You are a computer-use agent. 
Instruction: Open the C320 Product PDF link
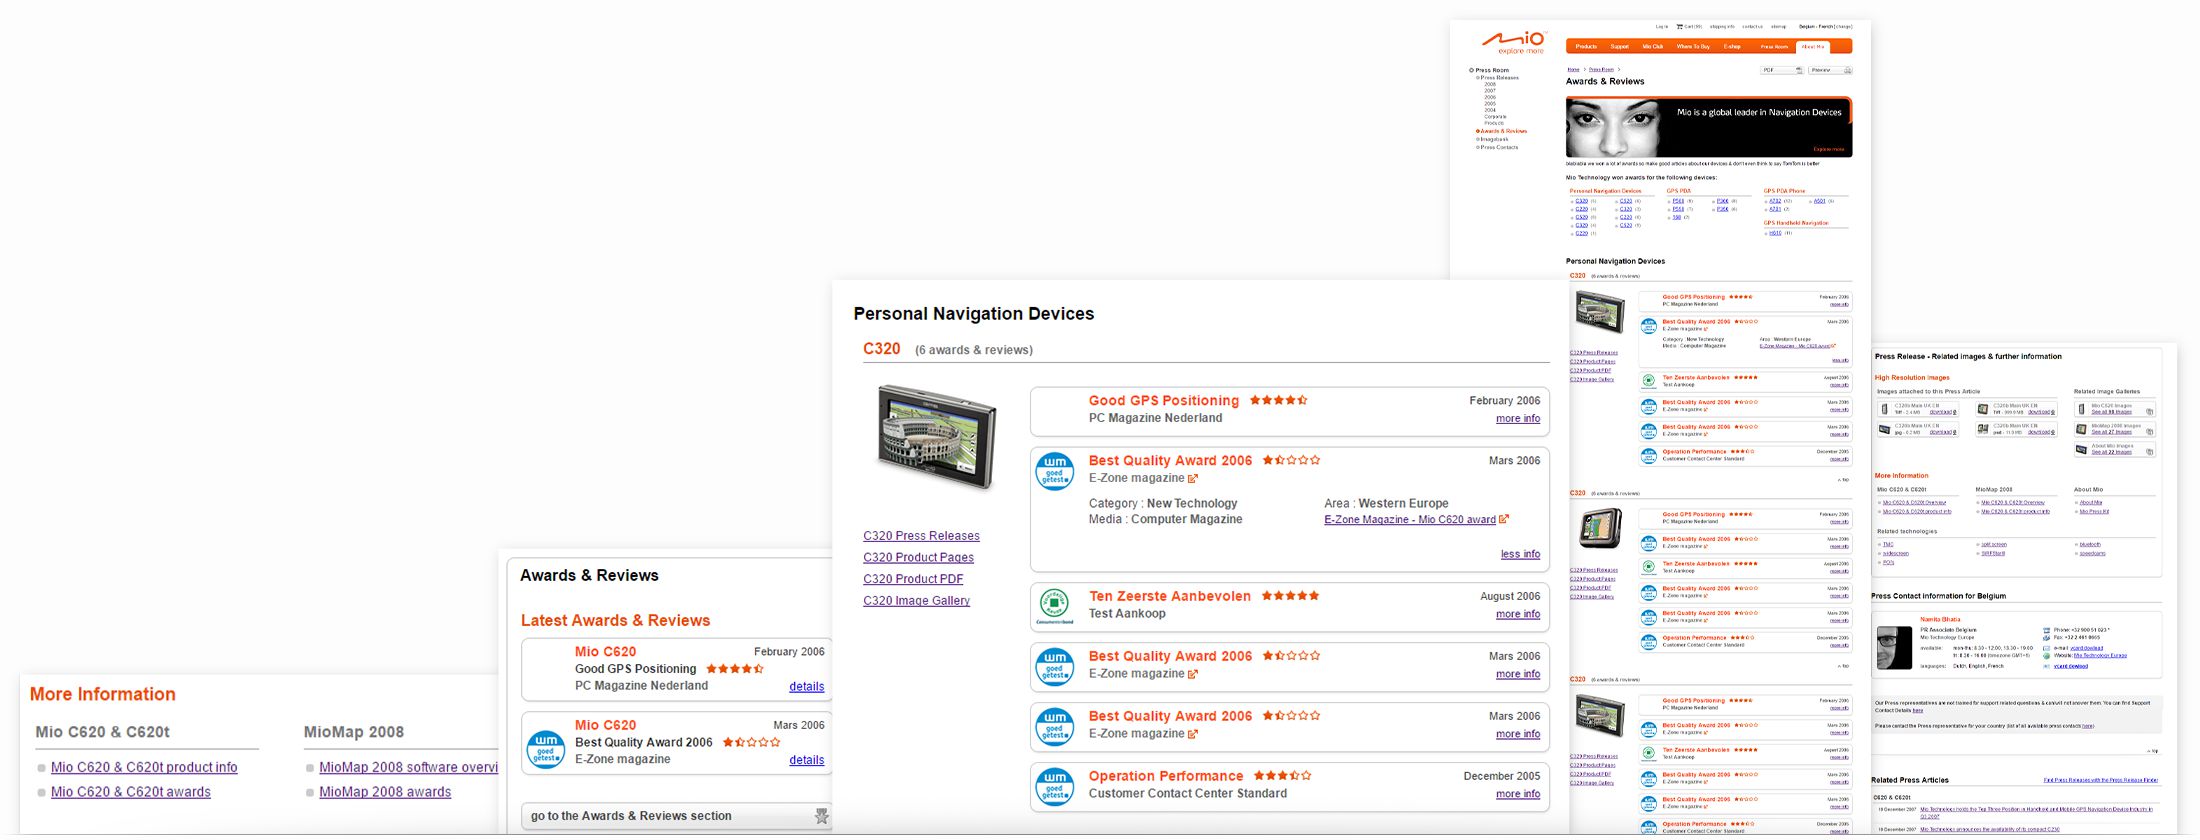[x=913, y=579]
